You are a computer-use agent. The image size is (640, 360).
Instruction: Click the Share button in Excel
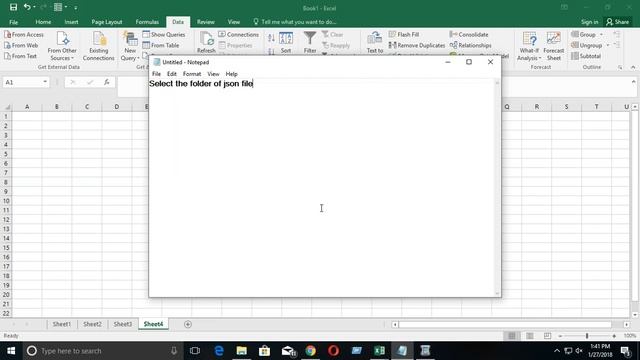(x=618, y=22)
